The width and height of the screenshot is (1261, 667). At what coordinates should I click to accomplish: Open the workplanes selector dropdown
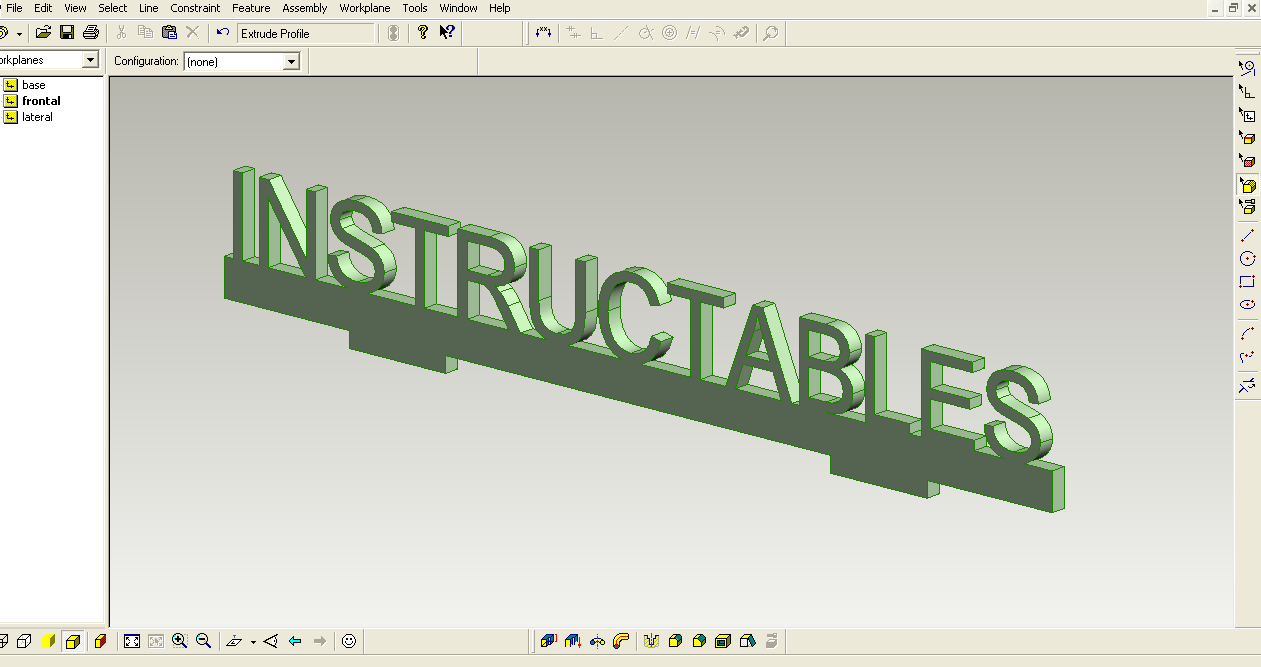(x=90, y=60)
